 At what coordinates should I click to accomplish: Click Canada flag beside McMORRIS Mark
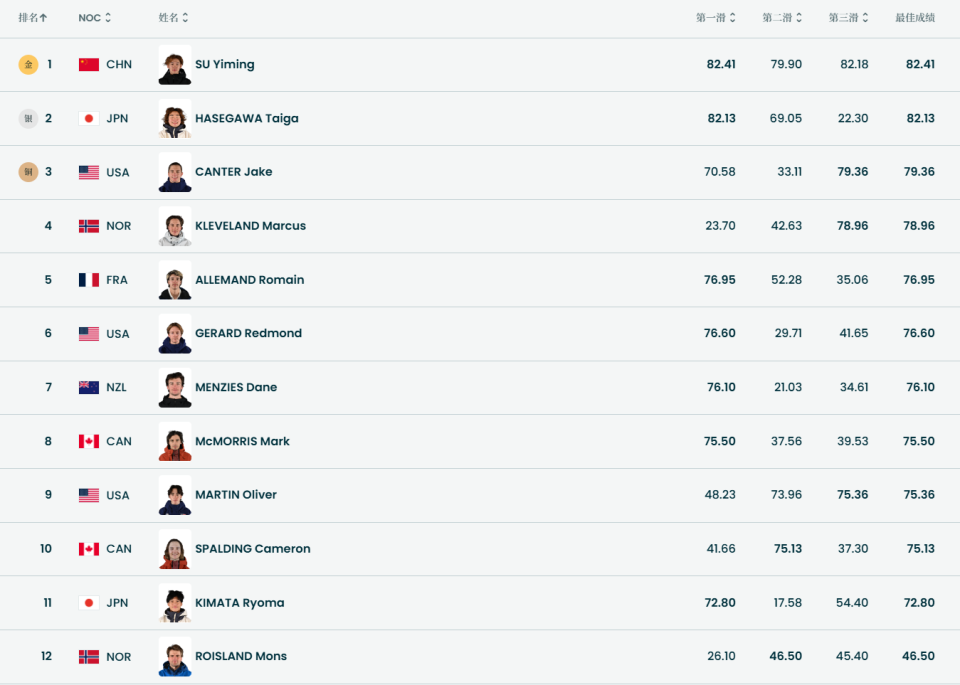point(89,442)
